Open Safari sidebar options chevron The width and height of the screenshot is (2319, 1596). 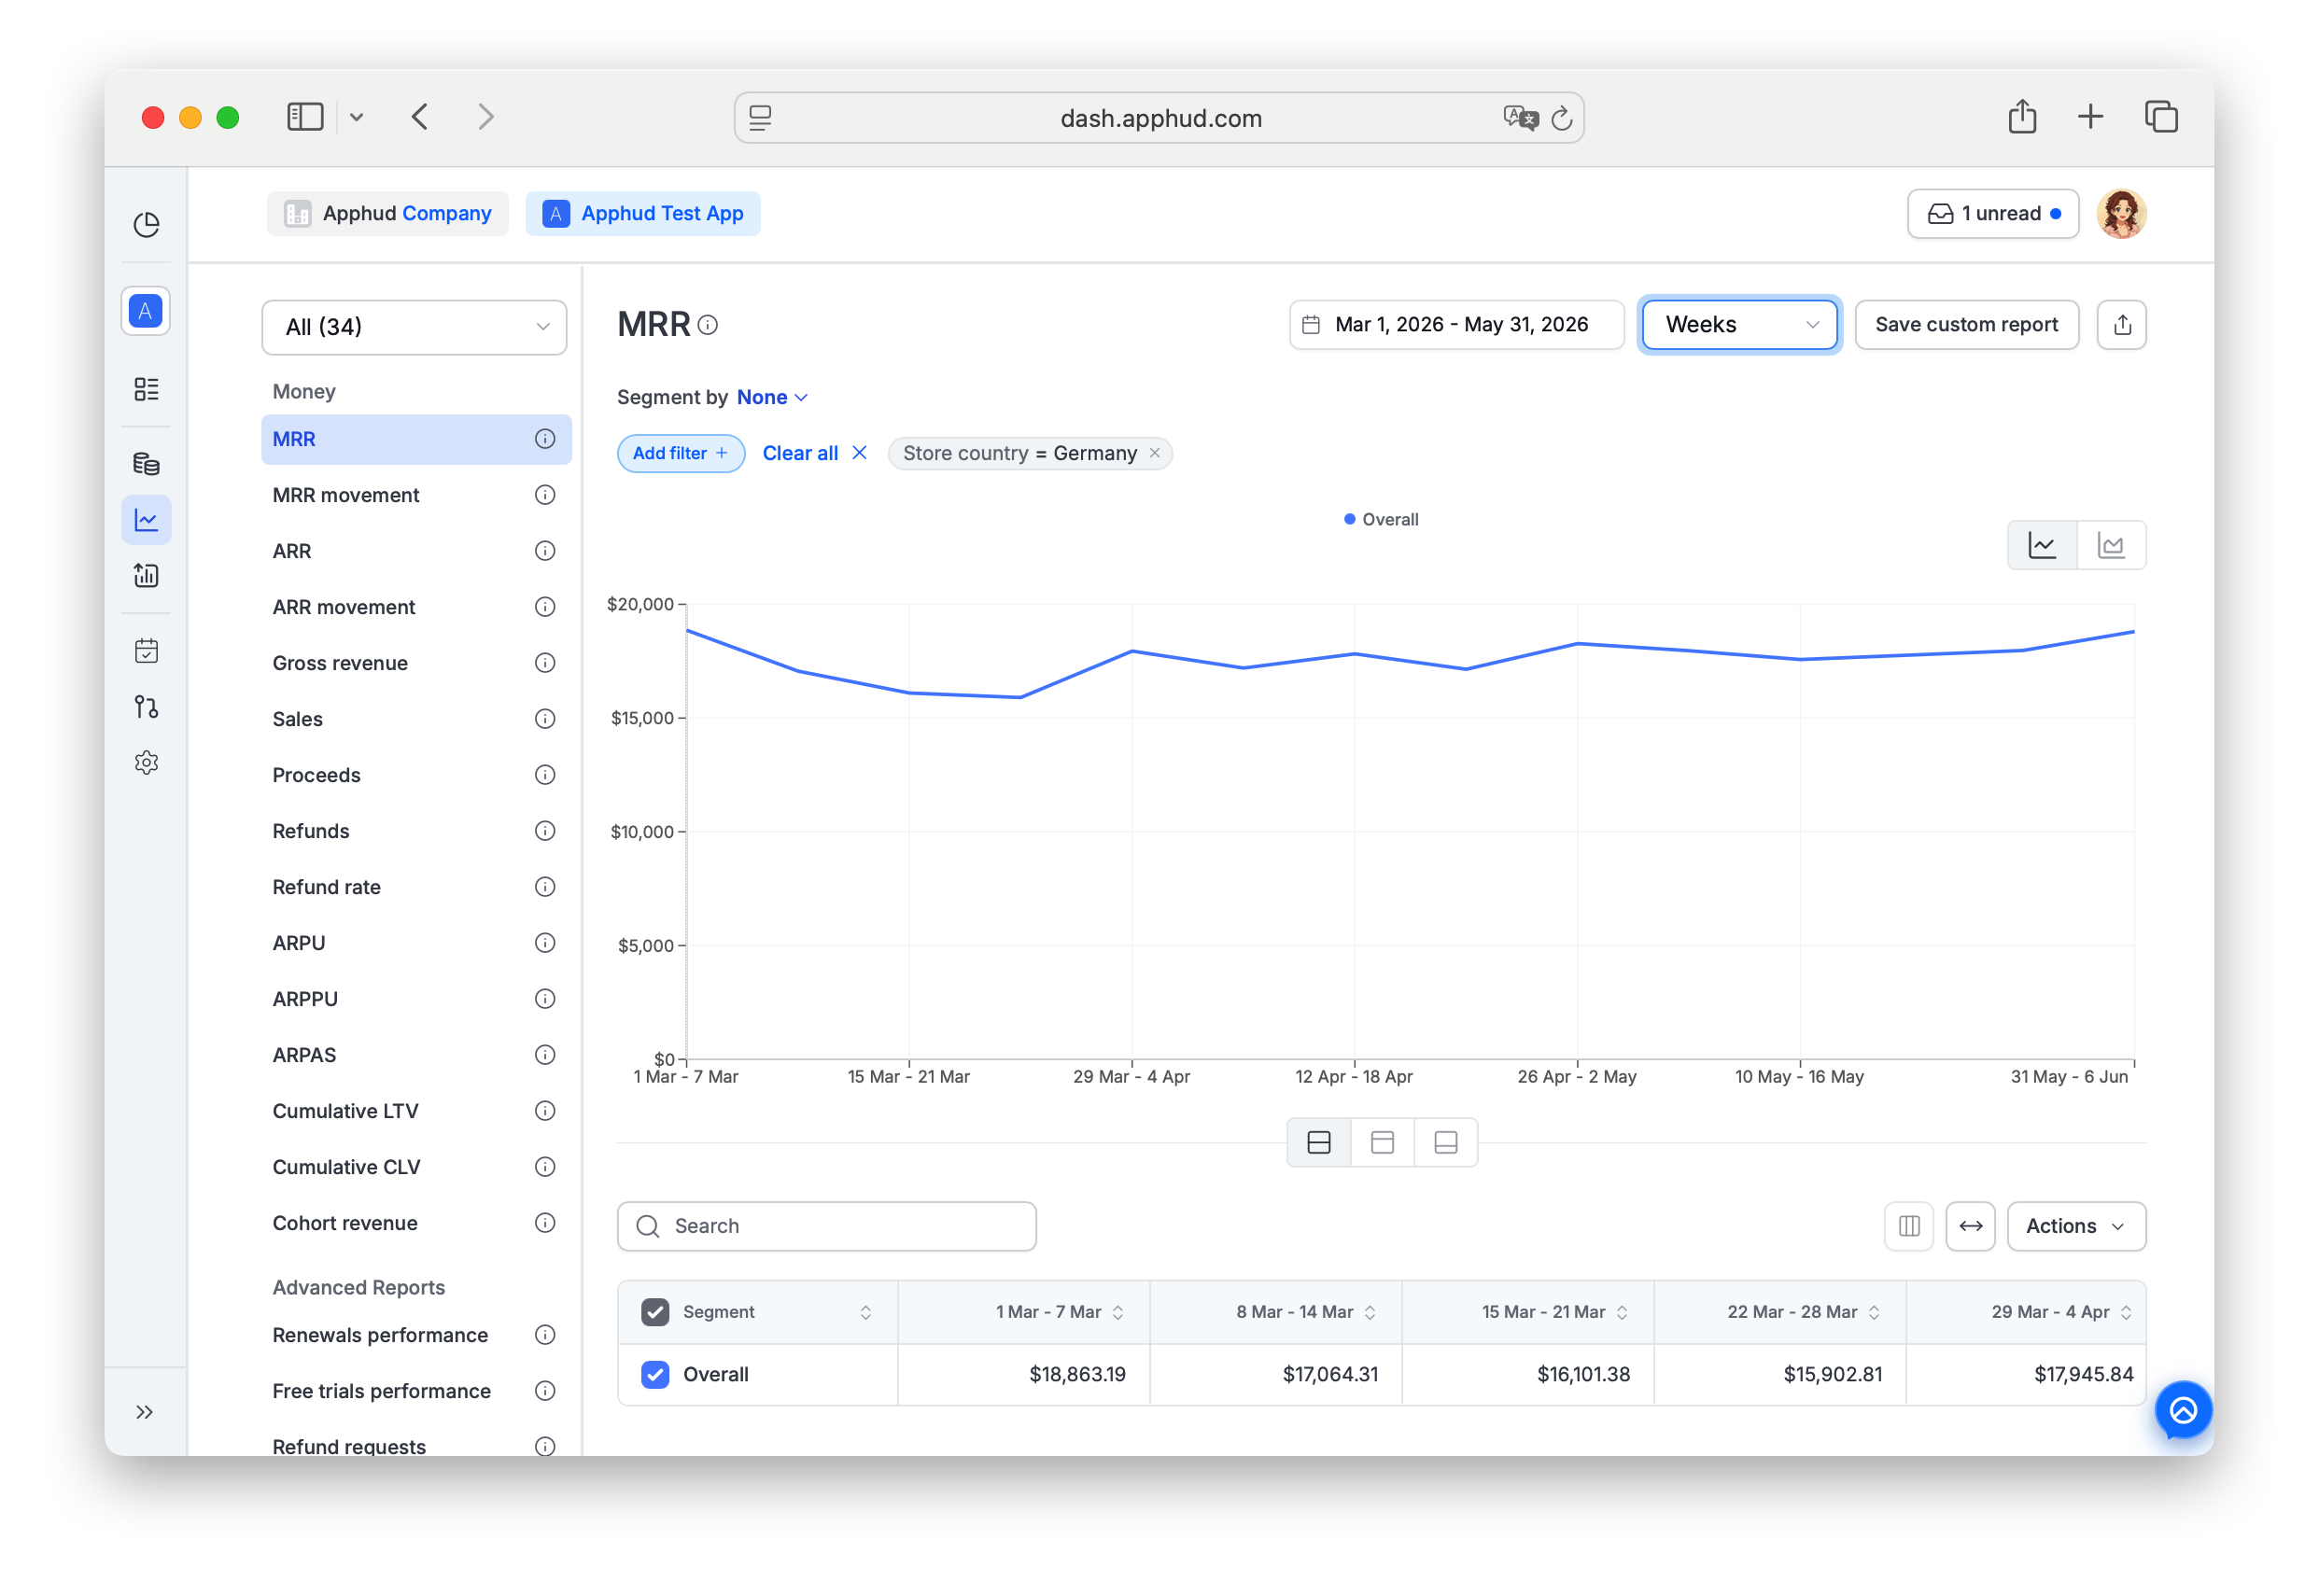tap(356, 118)
